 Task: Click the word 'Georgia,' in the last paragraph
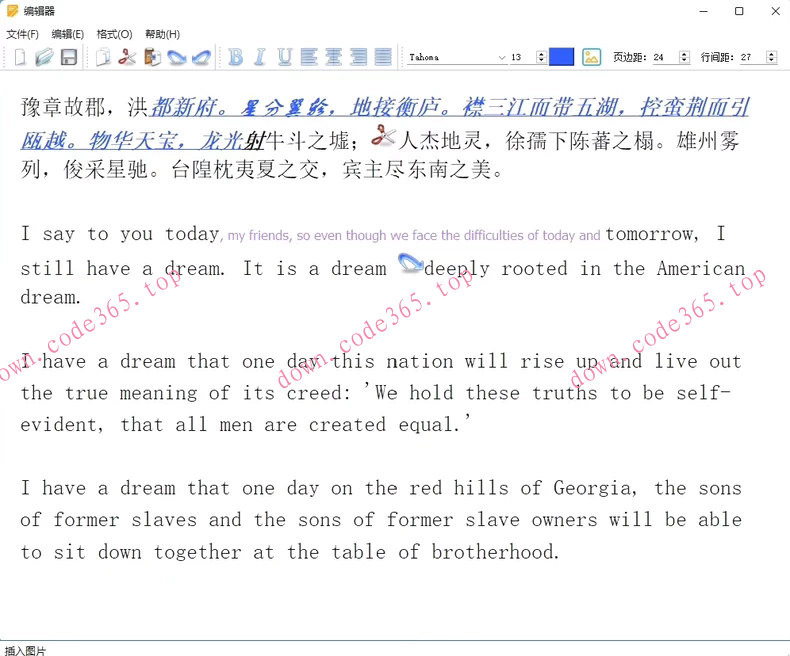pyautogui.click(x=595, y=488)
